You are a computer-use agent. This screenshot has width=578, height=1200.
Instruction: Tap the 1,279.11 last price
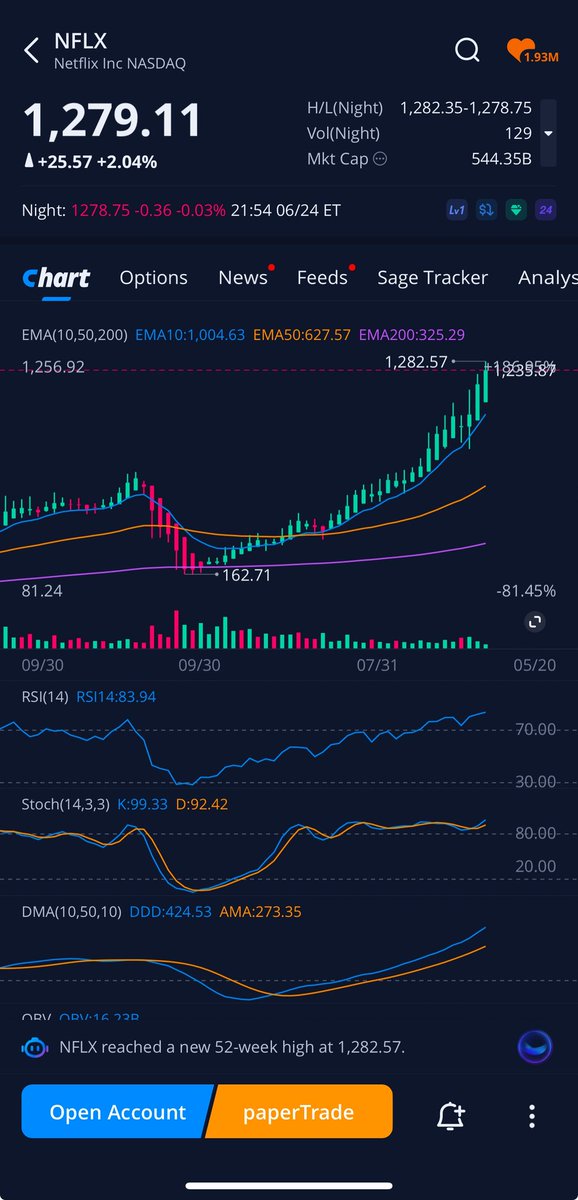click(112, 120)
